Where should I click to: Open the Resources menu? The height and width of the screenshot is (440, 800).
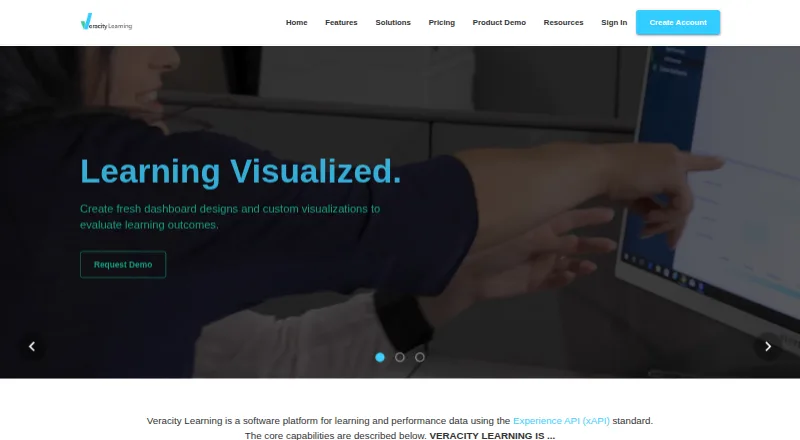click(x=563, y=22)
